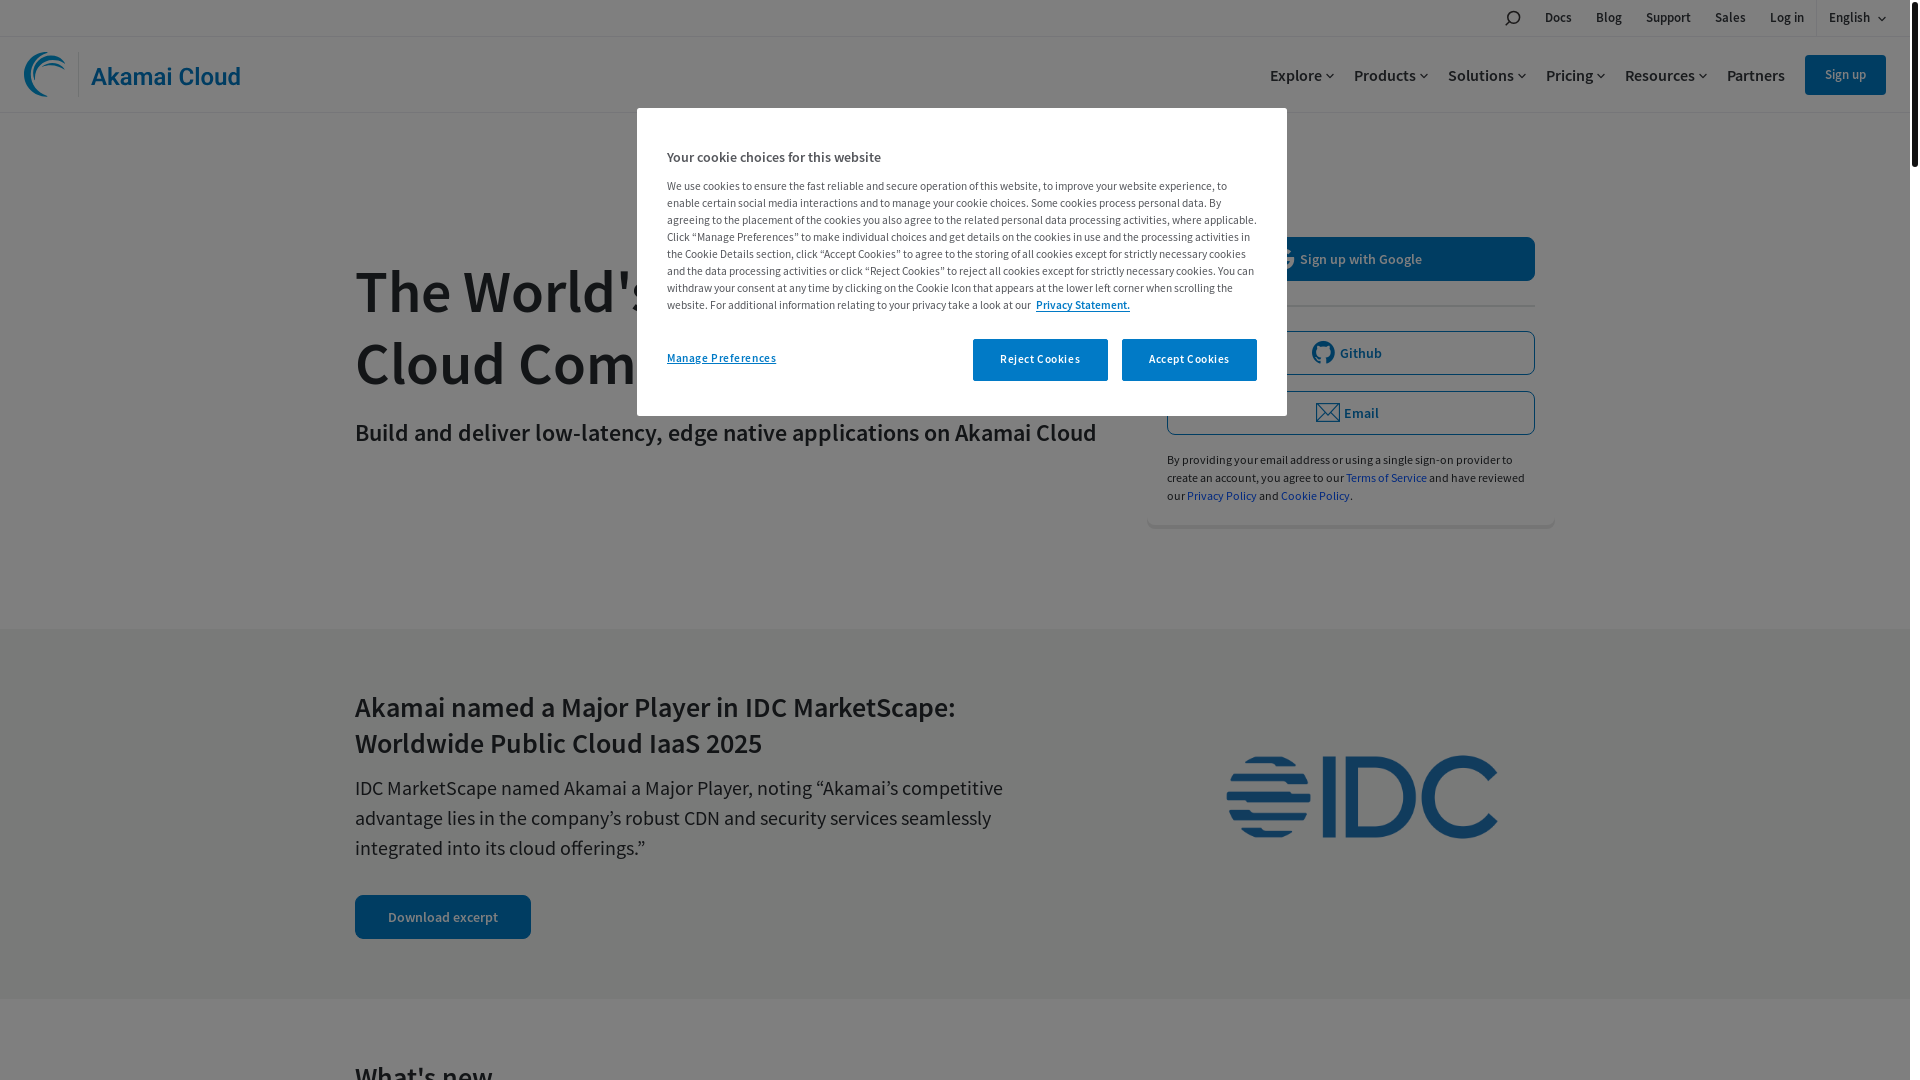Image resolution: width=1920 pixels, height=1080 pixels.
Task: Click the page vertical scrollbar
Action: (1915, 84)
